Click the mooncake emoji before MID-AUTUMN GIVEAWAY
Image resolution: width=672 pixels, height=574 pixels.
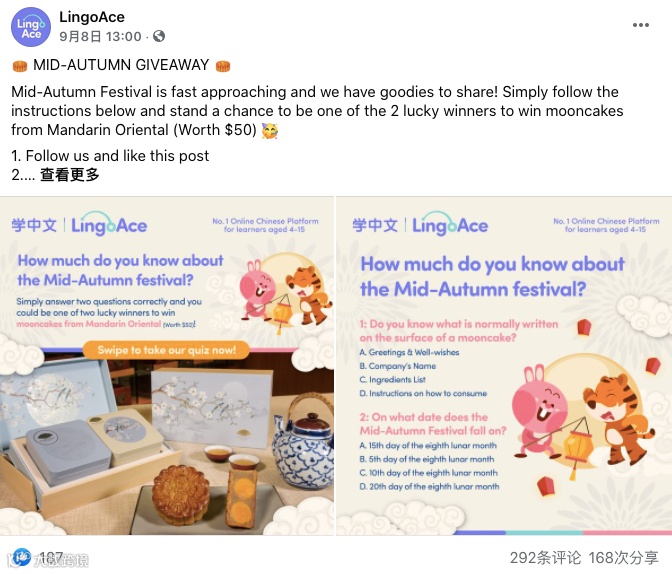[20, 66]
